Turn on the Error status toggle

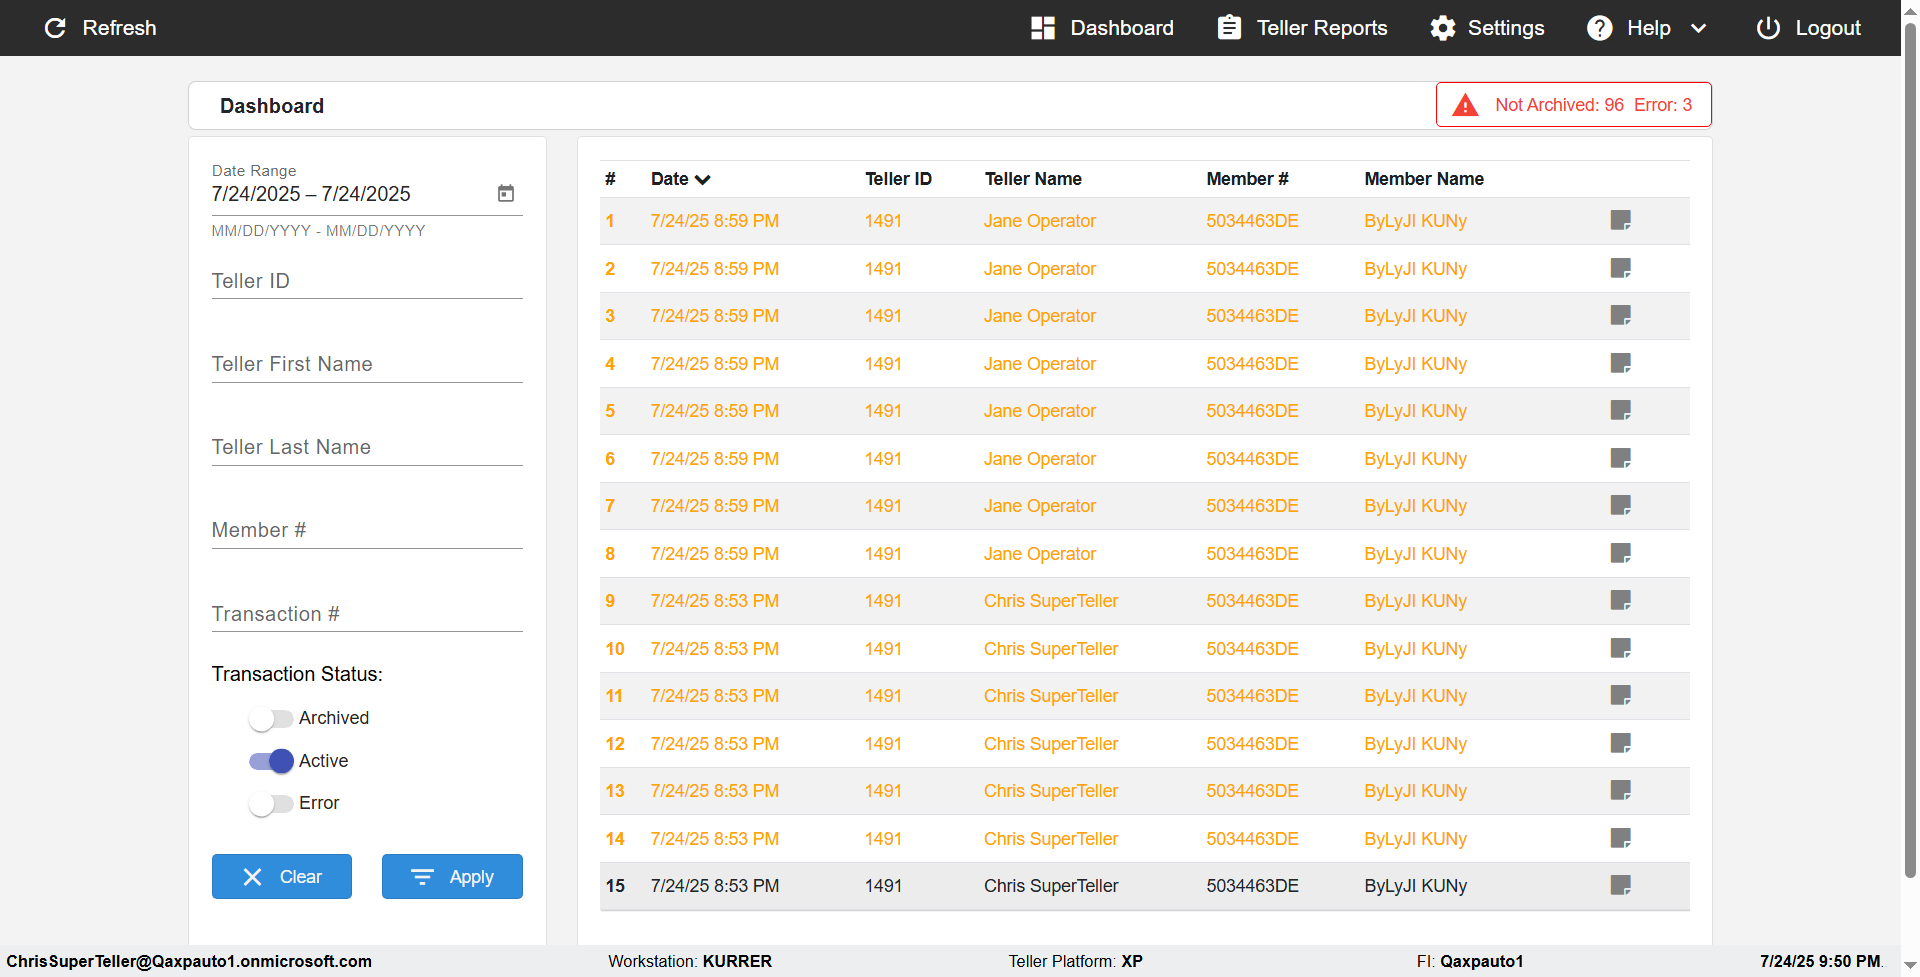270,804
